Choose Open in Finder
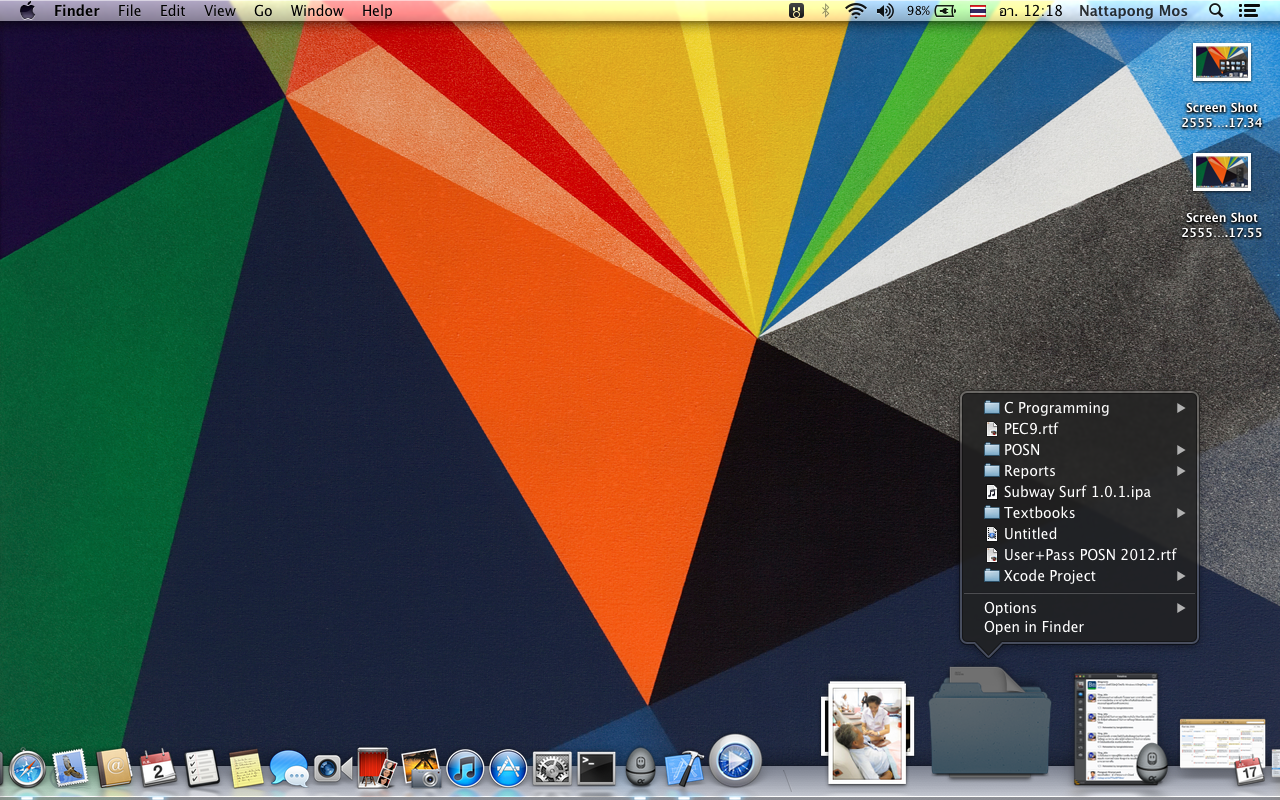 pyautogui.click(x=1034, y=627)
